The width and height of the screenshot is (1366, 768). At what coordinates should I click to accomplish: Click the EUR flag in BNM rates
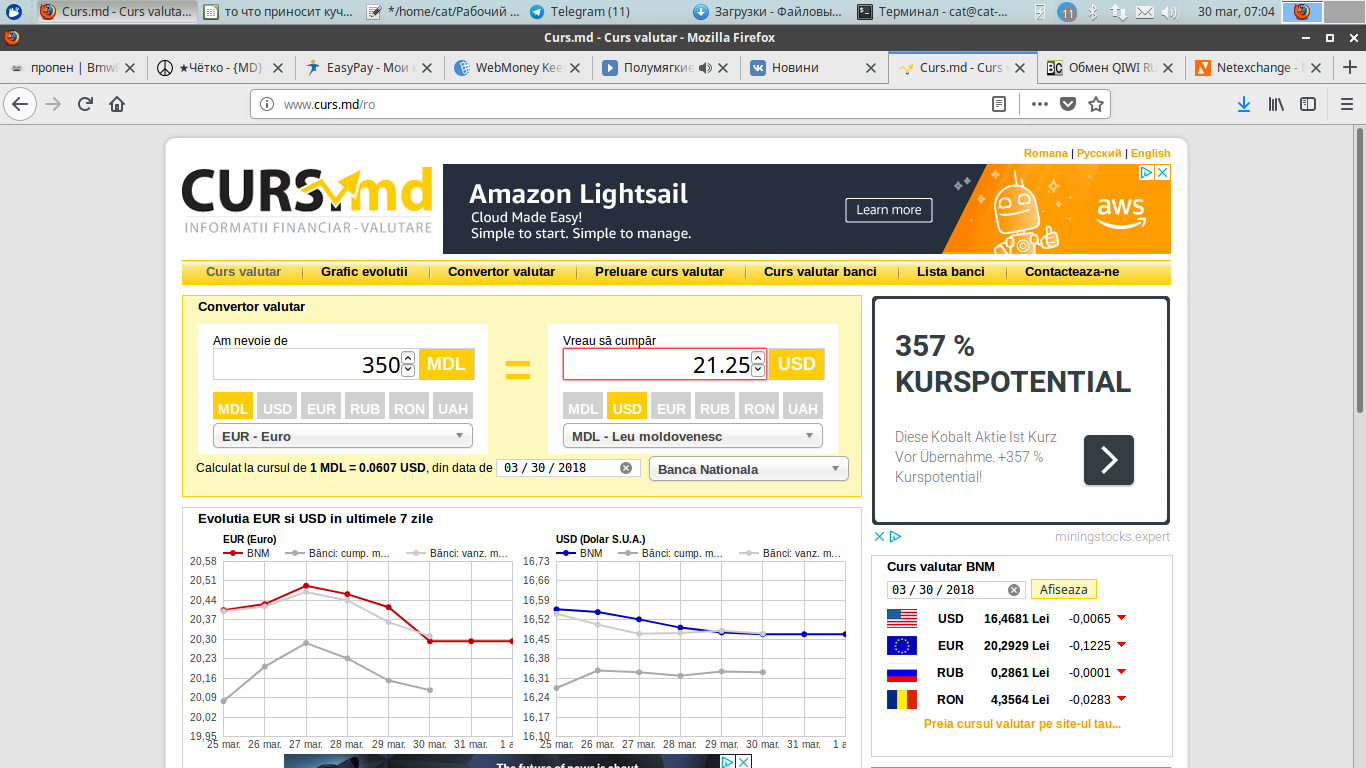point(902,645)
